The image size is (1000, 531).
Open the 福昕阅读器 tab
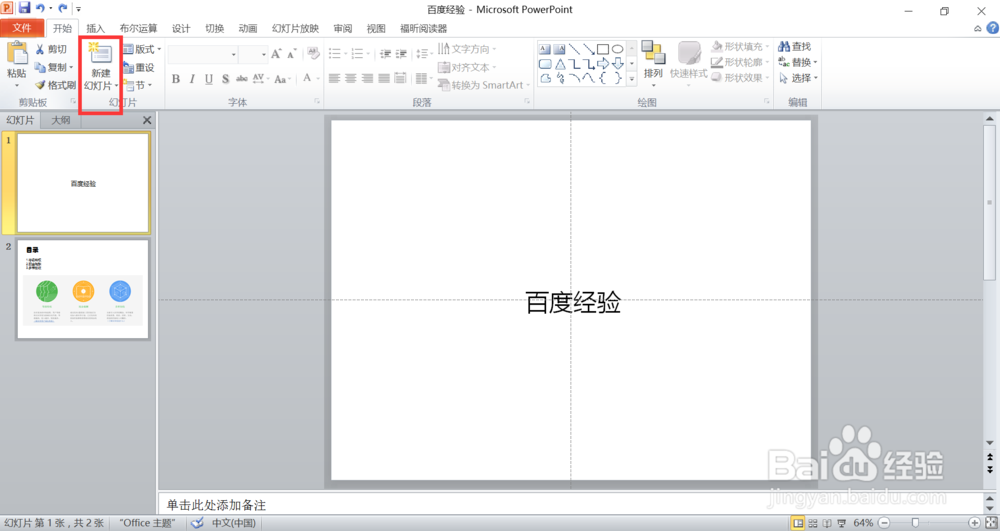point(423,28)
